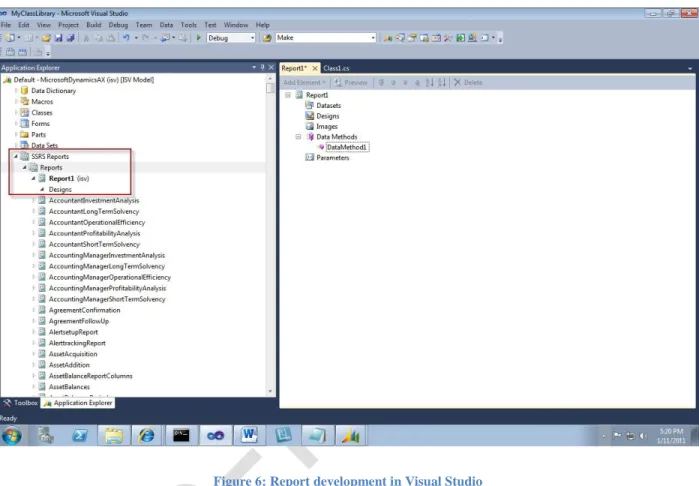Click the Cut scissors icon
The height and width of the screenshot is (486, 699).
pos(86,38)
